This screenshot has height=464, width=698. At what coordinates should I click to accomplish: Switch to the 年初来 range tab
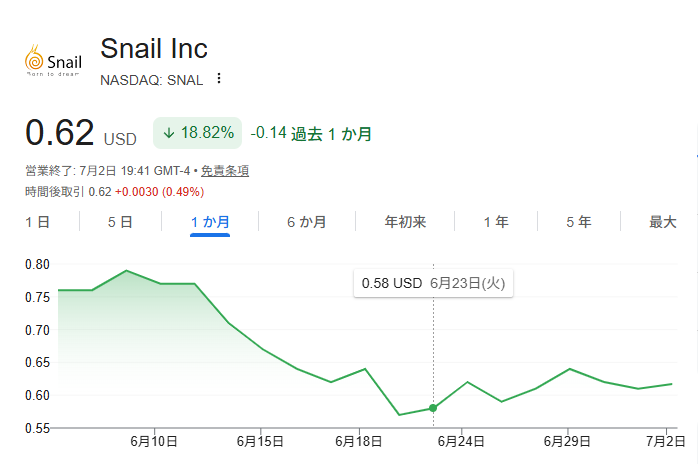[x=405, y=222]
